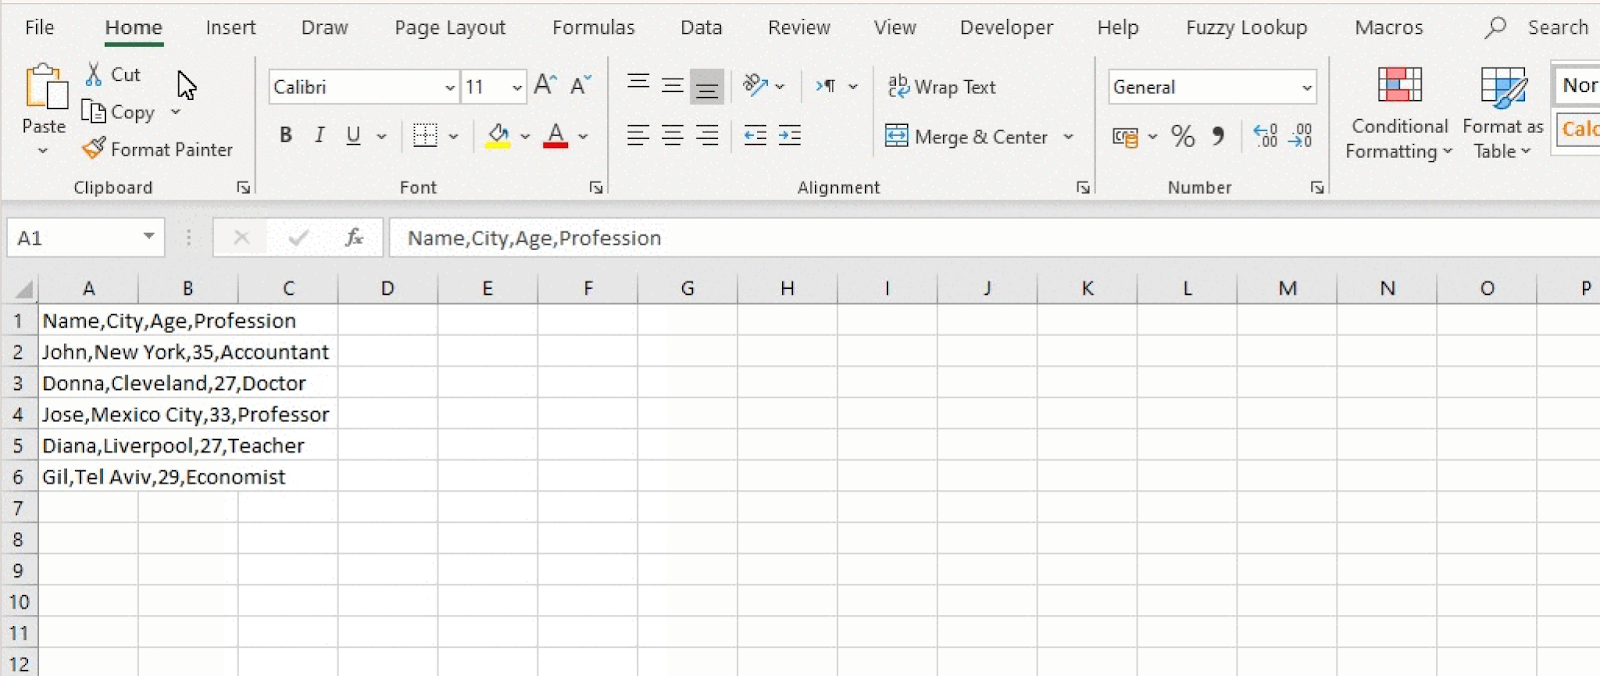Open the borders dropdown arrow
Screen dimensions: 1600x676
[x=453, y=136]
